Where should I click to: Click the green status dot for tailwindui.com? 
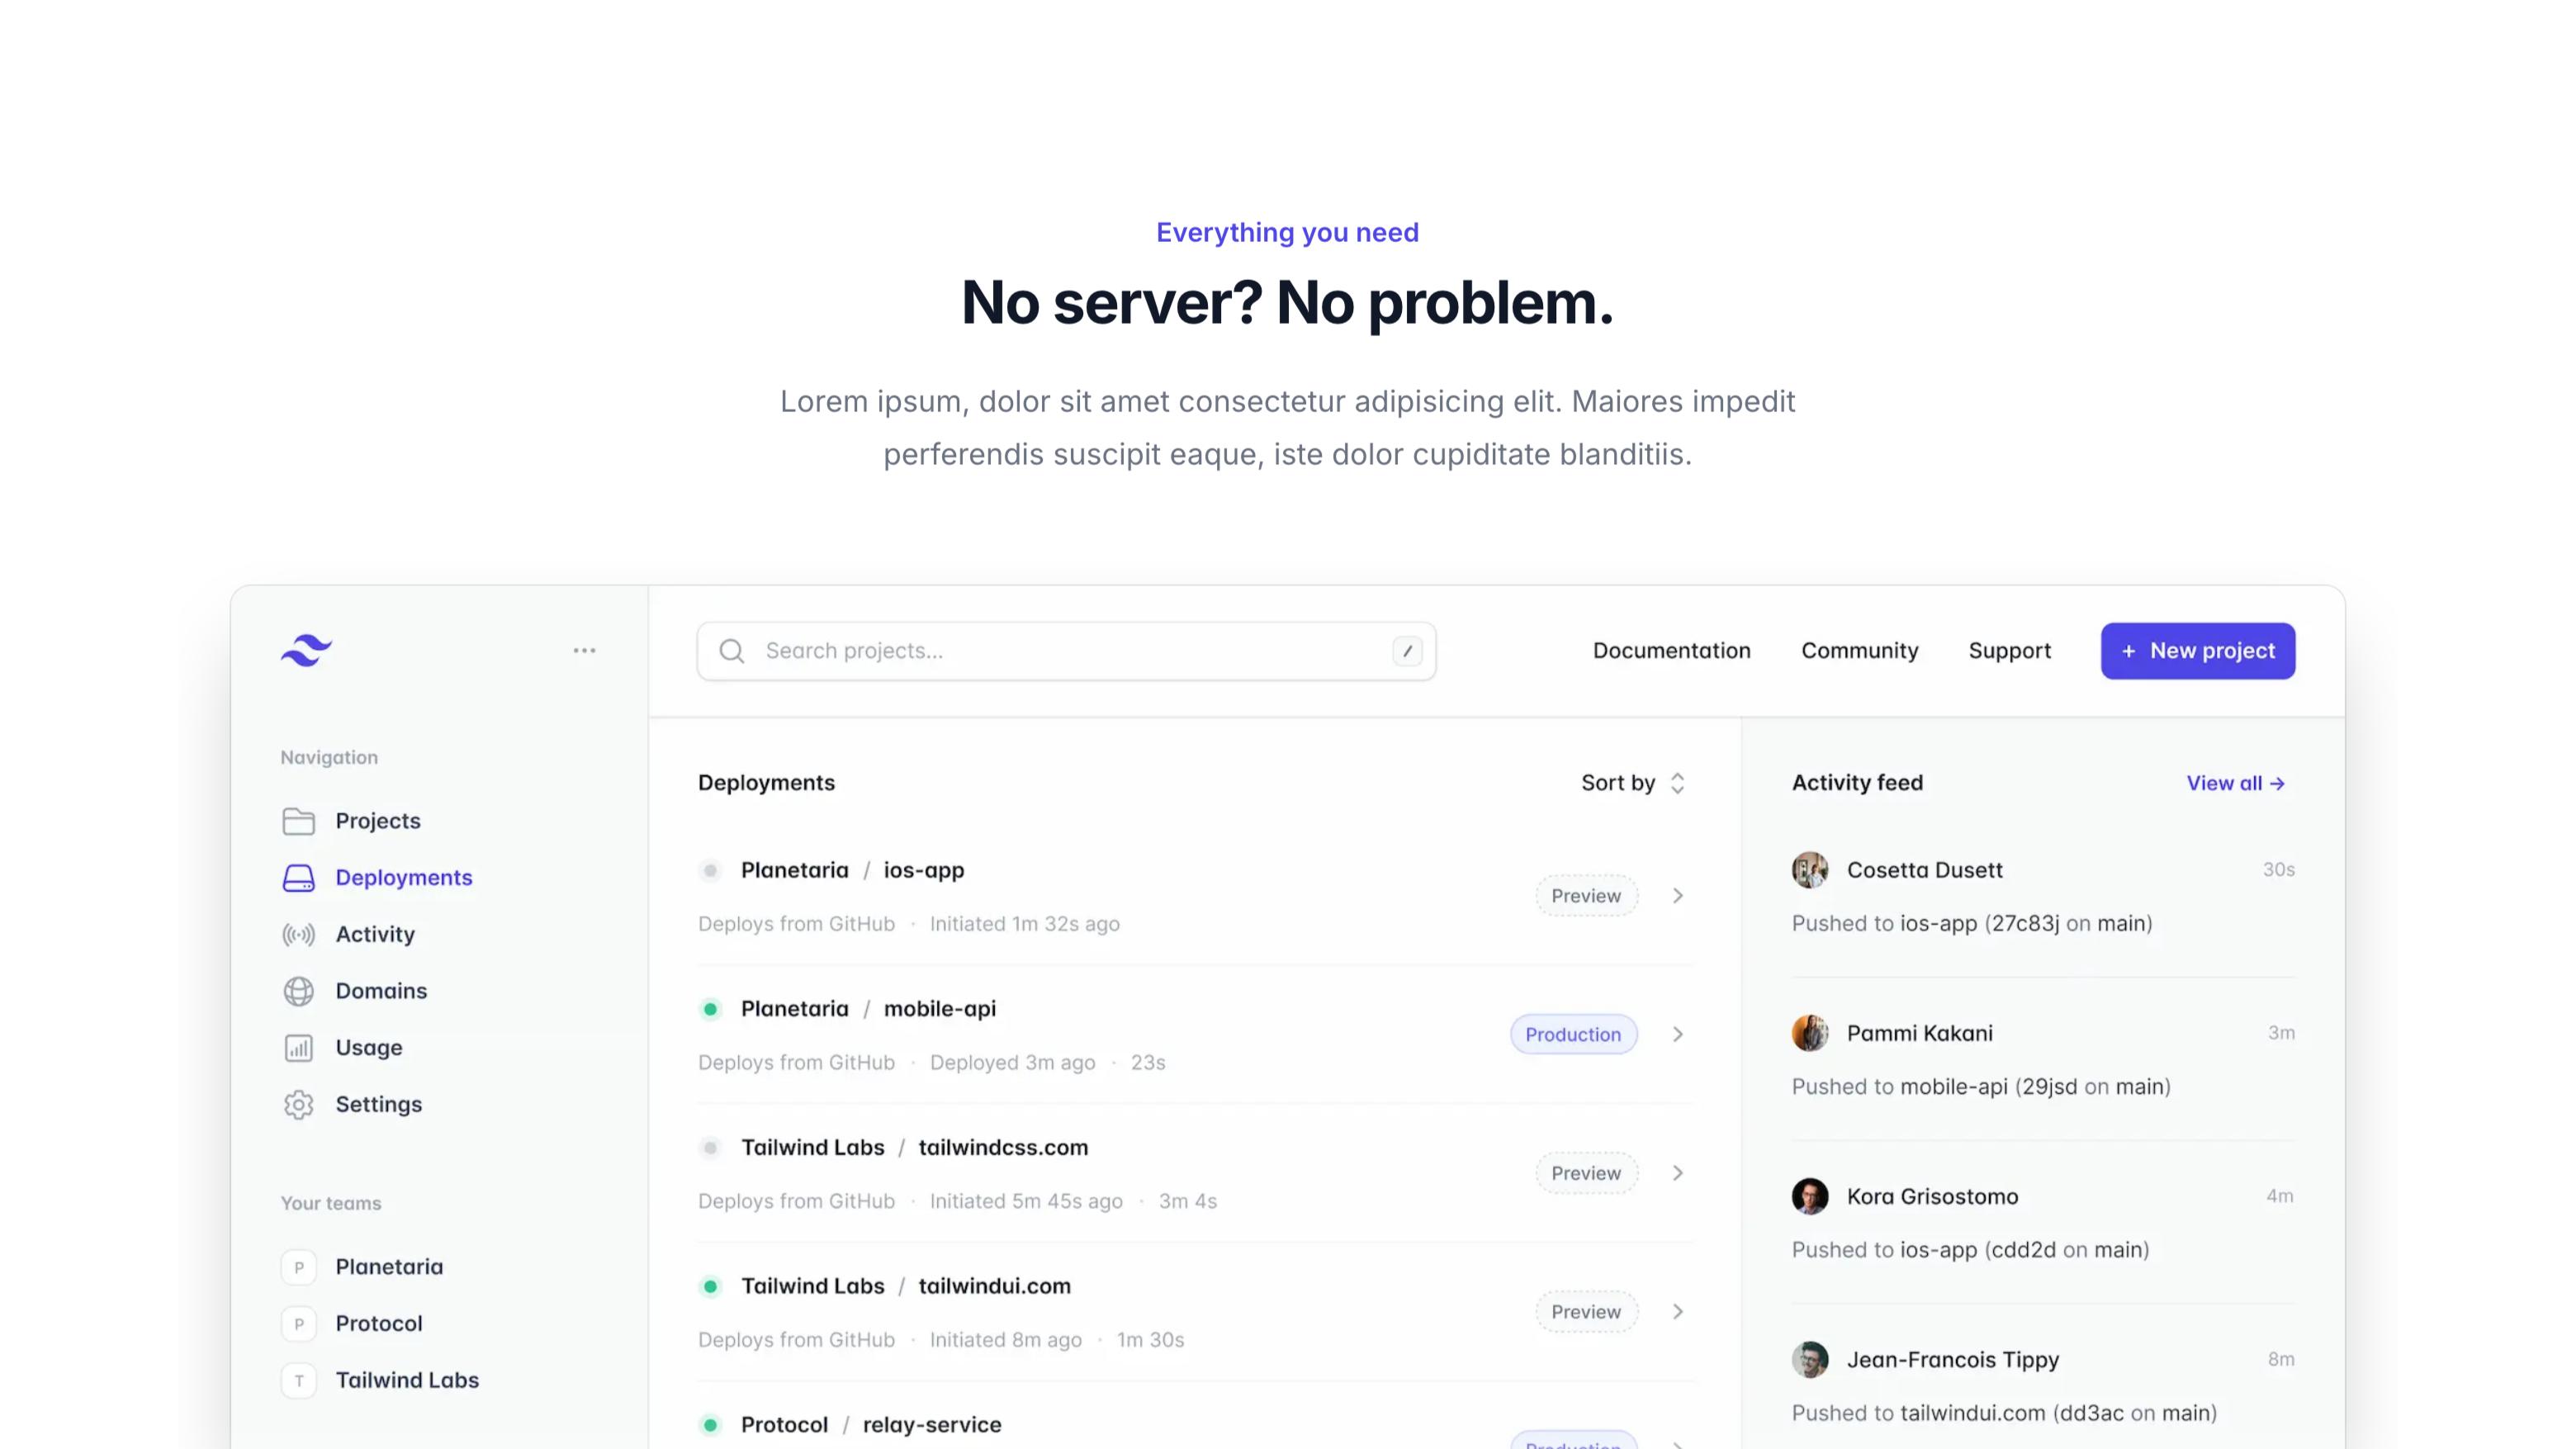click(x=710, y=1286)
